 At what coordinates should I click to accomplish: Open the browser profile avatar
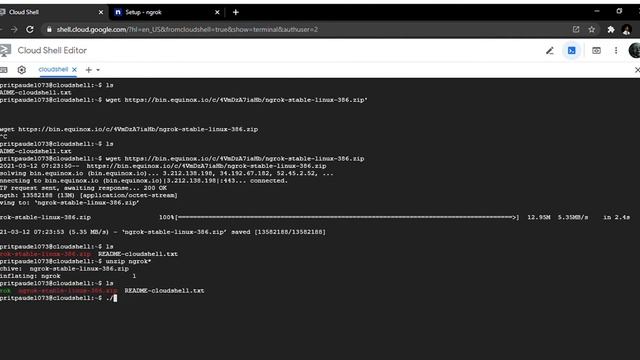[x=627, y=29]
